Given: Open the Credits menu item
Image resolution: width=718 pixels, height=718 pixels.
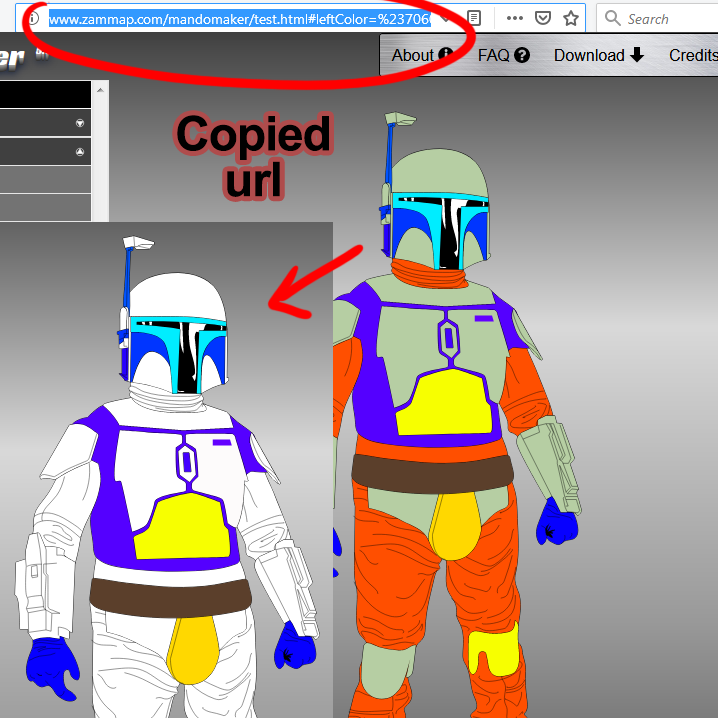Looking at the screenshot, I should (x=693, y=55).
